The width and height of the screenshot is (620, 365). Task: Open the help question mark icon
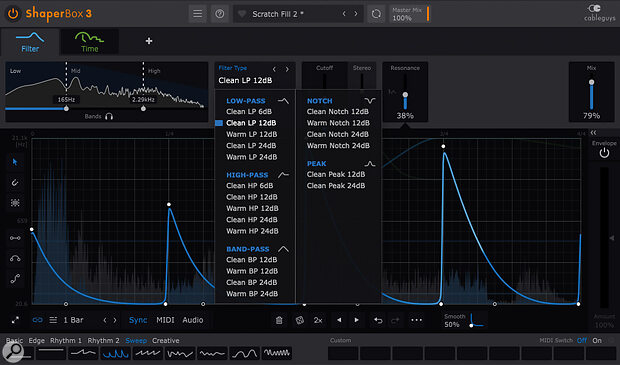[x=219, y=14]
